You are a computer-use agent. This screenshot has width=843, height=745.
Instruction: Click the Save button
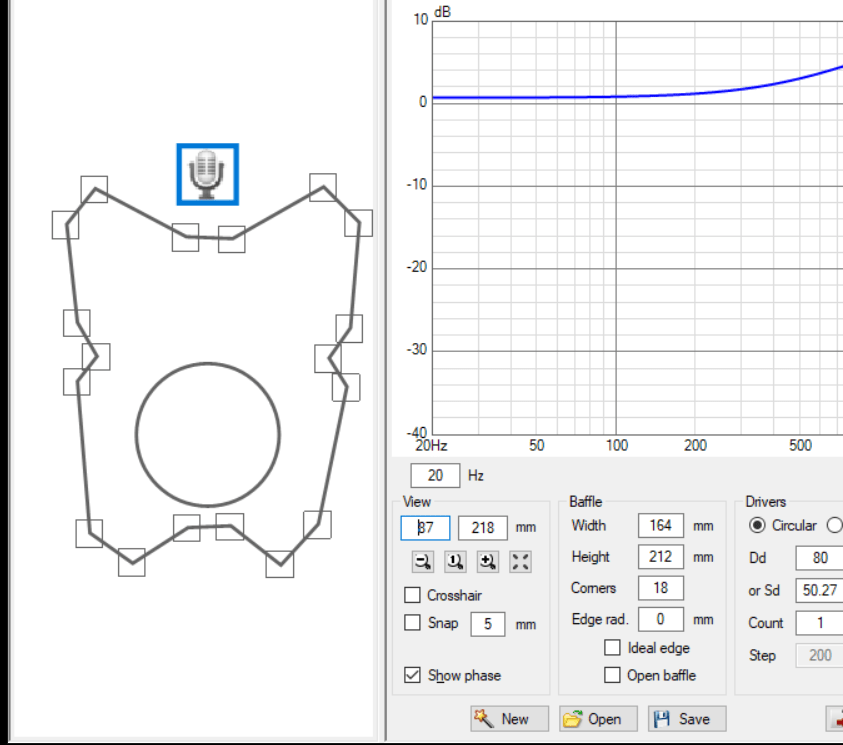coord(687,719)
